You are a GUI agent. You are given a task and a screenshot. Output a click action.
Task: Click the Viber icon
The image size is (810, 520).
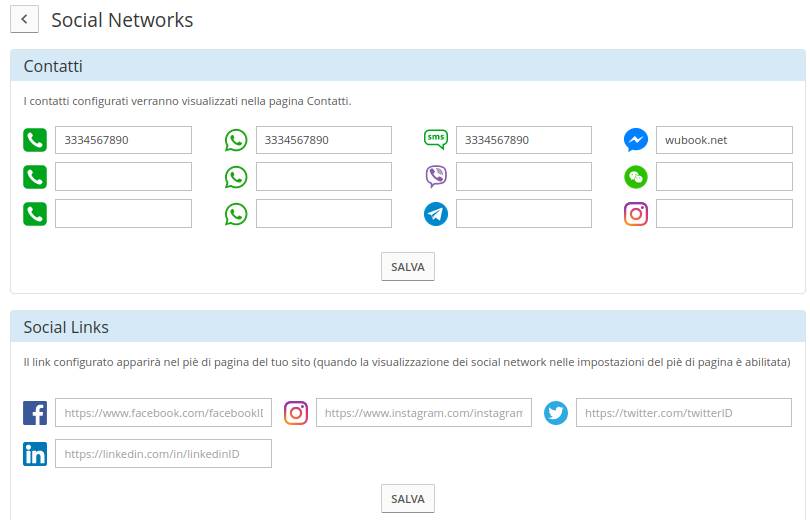(436, 177)
